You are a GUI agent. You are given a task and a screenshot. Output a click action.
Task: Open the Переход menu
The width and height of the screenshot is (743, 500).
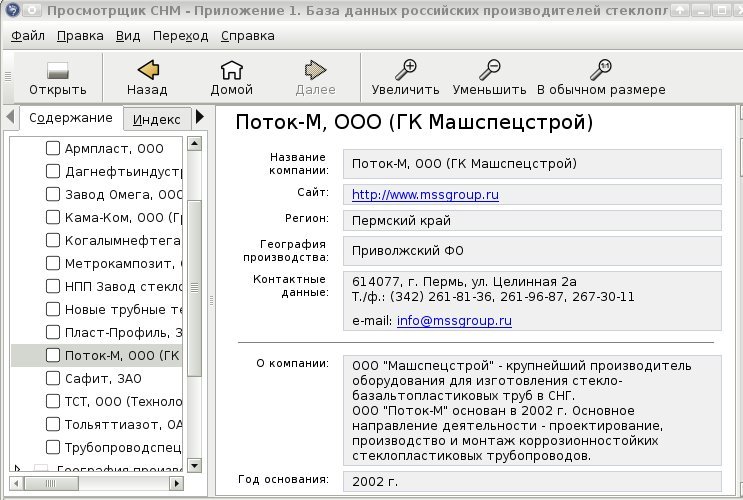(181, 36)
